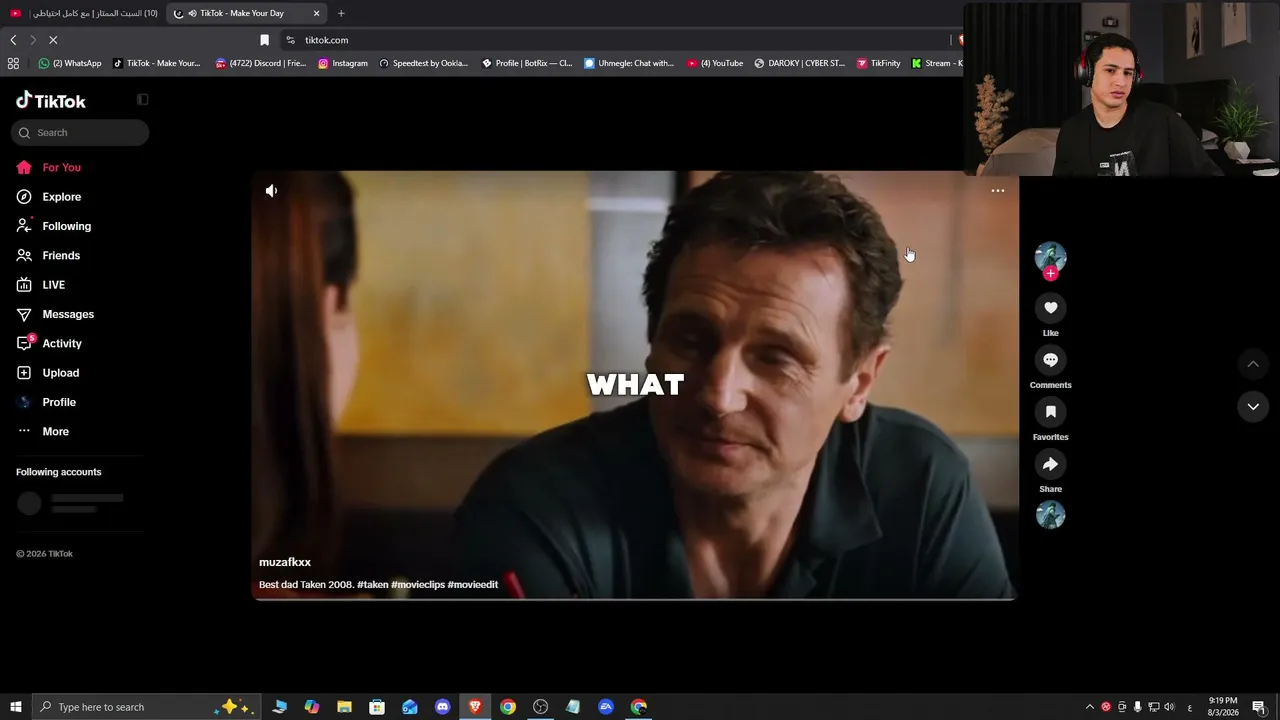
Task: View the Activity notifications
Action: point(62,343)
